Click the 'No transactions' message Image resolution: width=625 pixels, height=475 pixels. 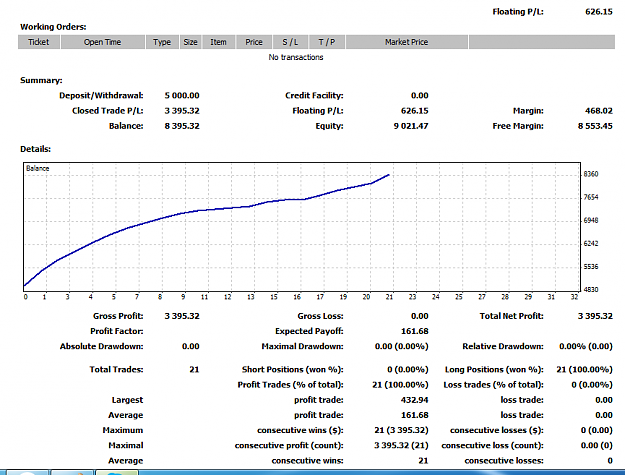pyautogui.click(x=296, y=57)
